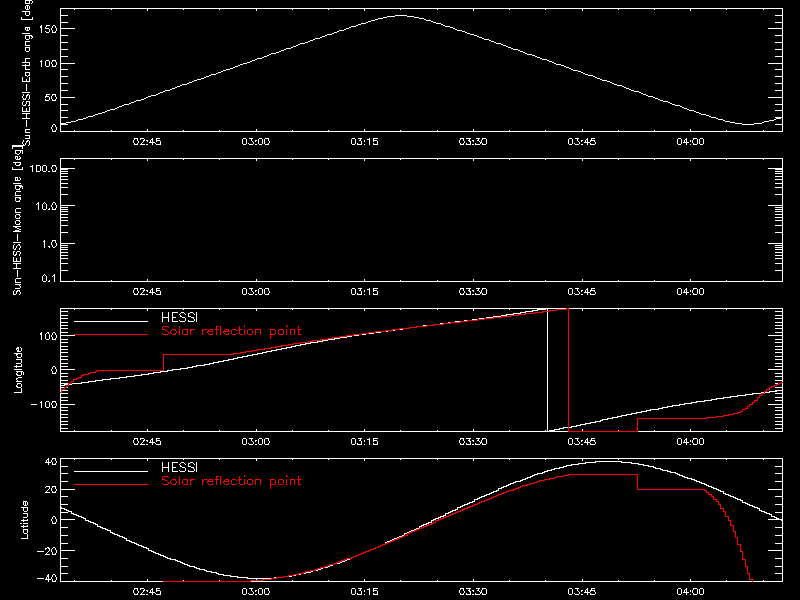Click the Latitude axis label

pyautogui.click(x=24, y=520)
